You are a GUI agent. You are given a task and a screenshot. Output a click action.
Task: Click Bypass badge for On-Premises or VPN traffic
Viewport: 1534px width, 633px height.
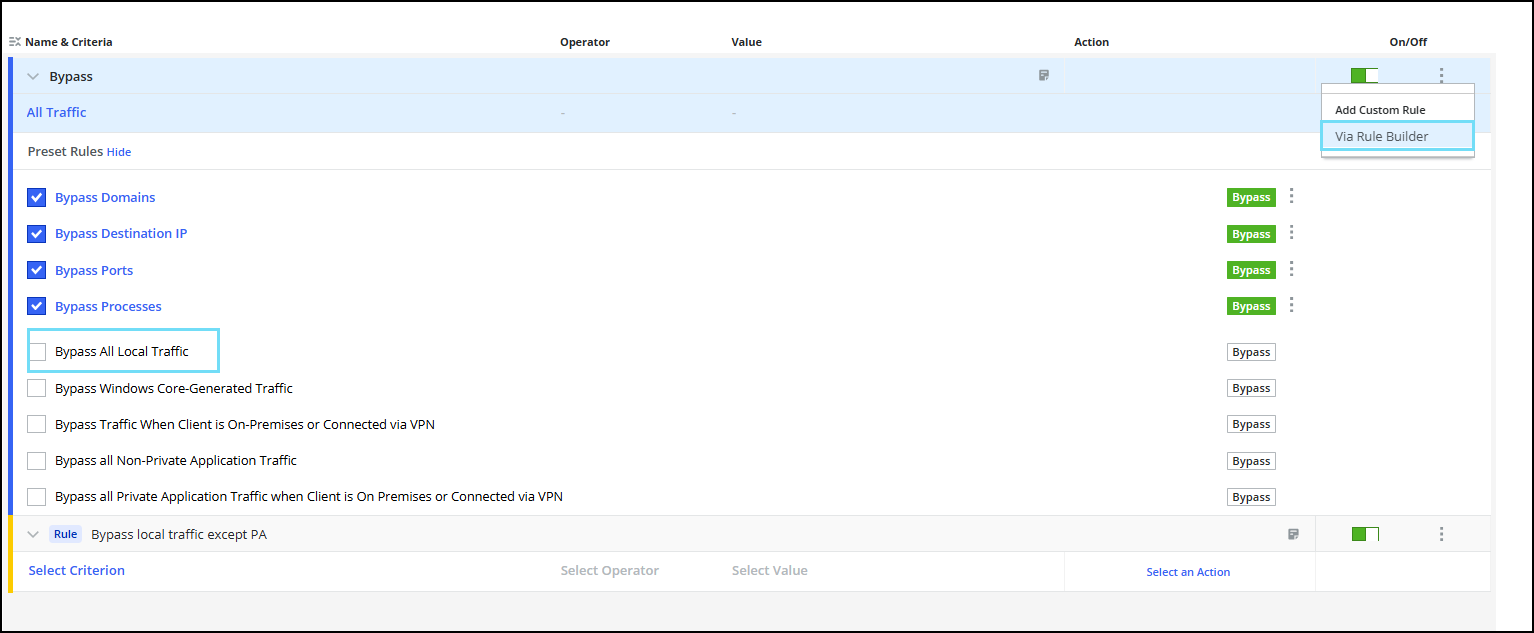coord(1251,424)
